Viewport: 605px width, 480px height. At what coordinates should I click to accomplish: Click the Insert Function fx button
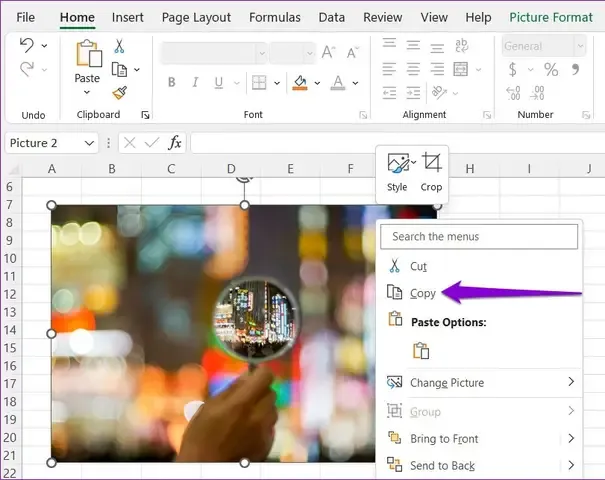(175, 143)
